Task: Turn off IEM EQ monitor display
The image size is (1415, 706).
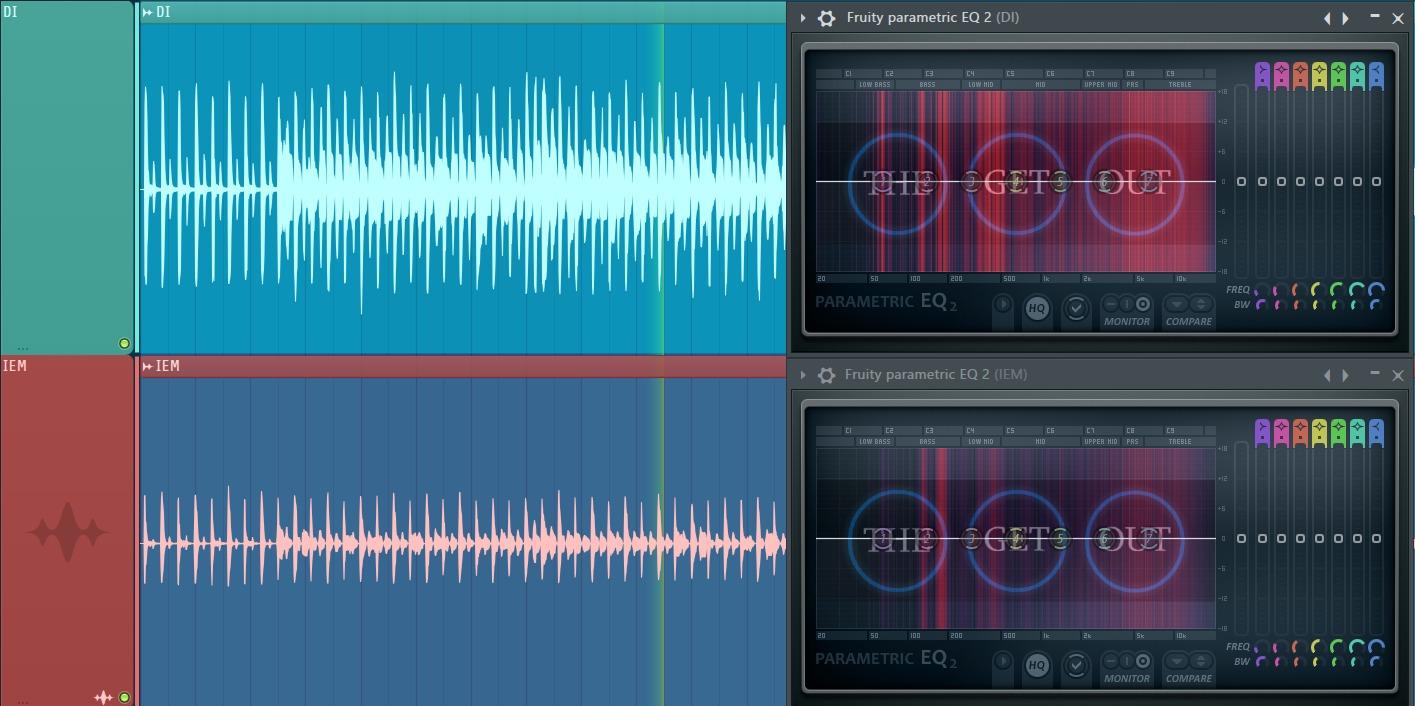Action: click(x=1110, y=660)
